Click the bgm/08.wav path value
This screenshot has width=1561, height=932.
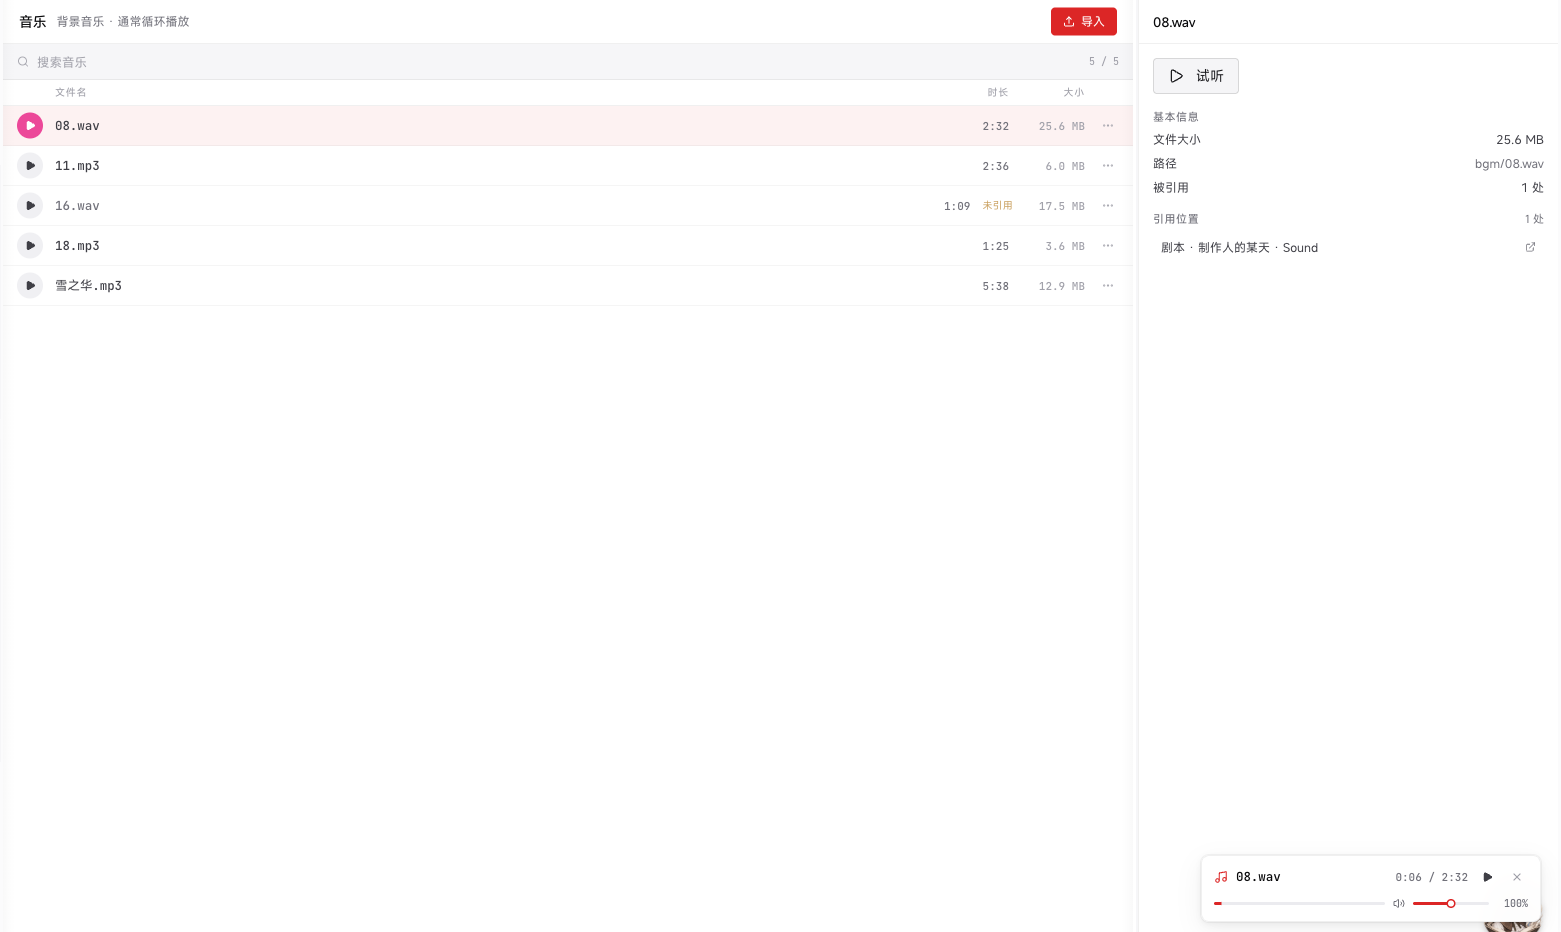[x=1509, y=164]
